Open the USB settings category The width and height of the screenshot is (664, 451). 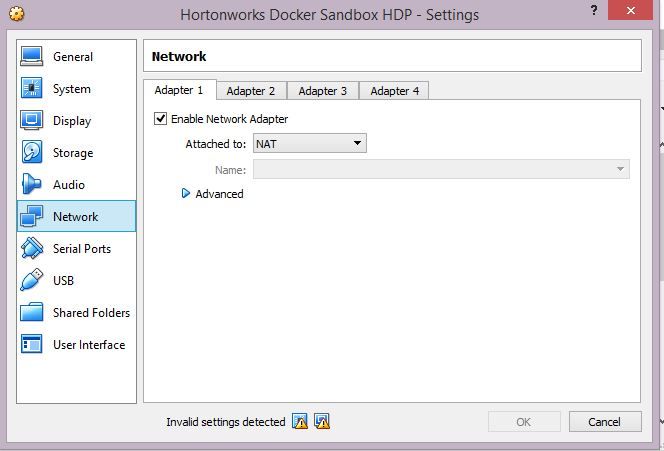[x=76, y=280]
